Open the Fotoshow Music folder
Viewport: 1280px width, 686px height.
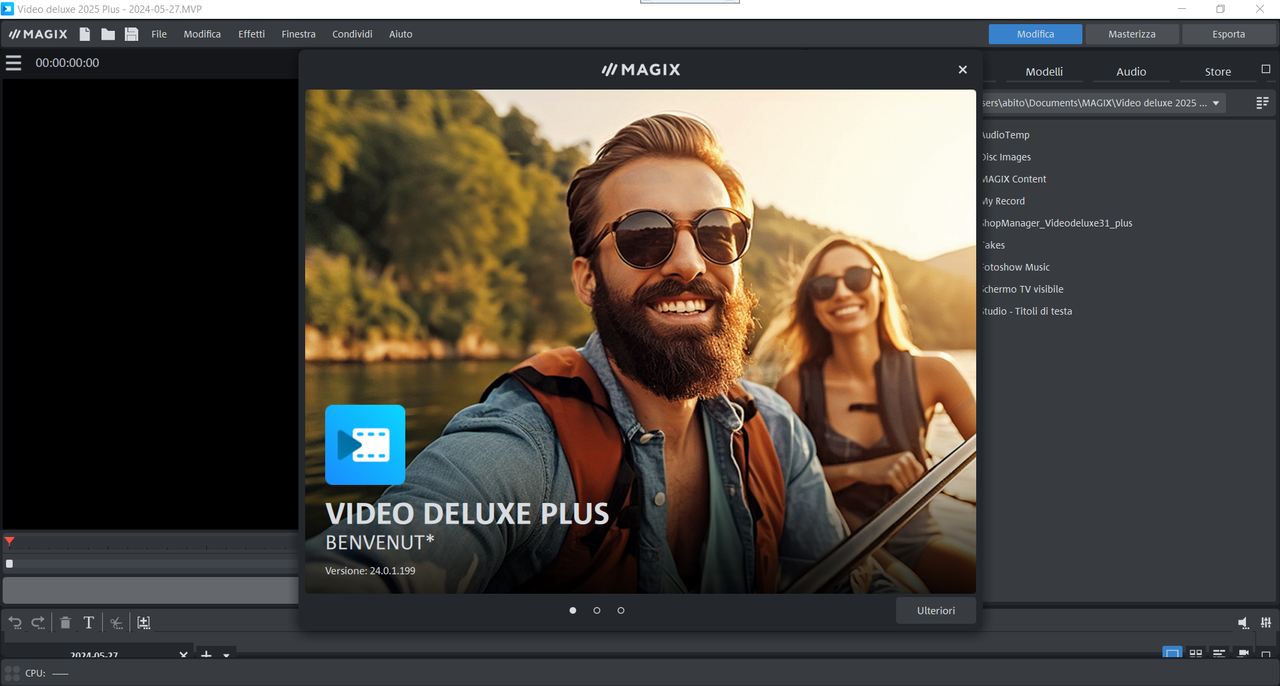(1015, 267)
